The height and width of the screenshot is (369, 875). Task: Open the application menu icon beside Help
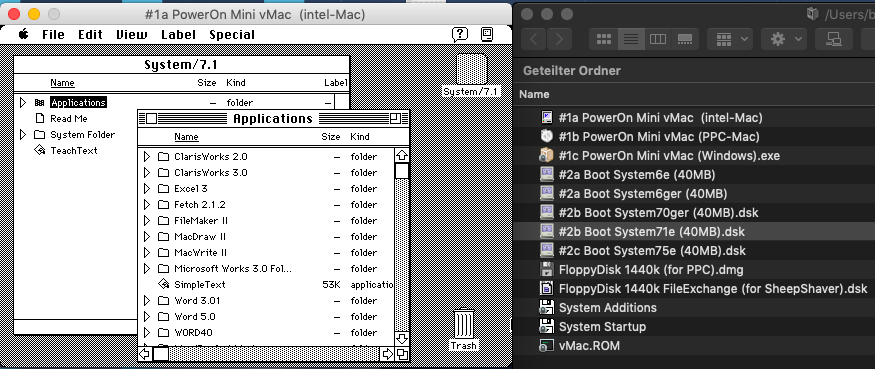pyautogui.click(x=487, y=35)
